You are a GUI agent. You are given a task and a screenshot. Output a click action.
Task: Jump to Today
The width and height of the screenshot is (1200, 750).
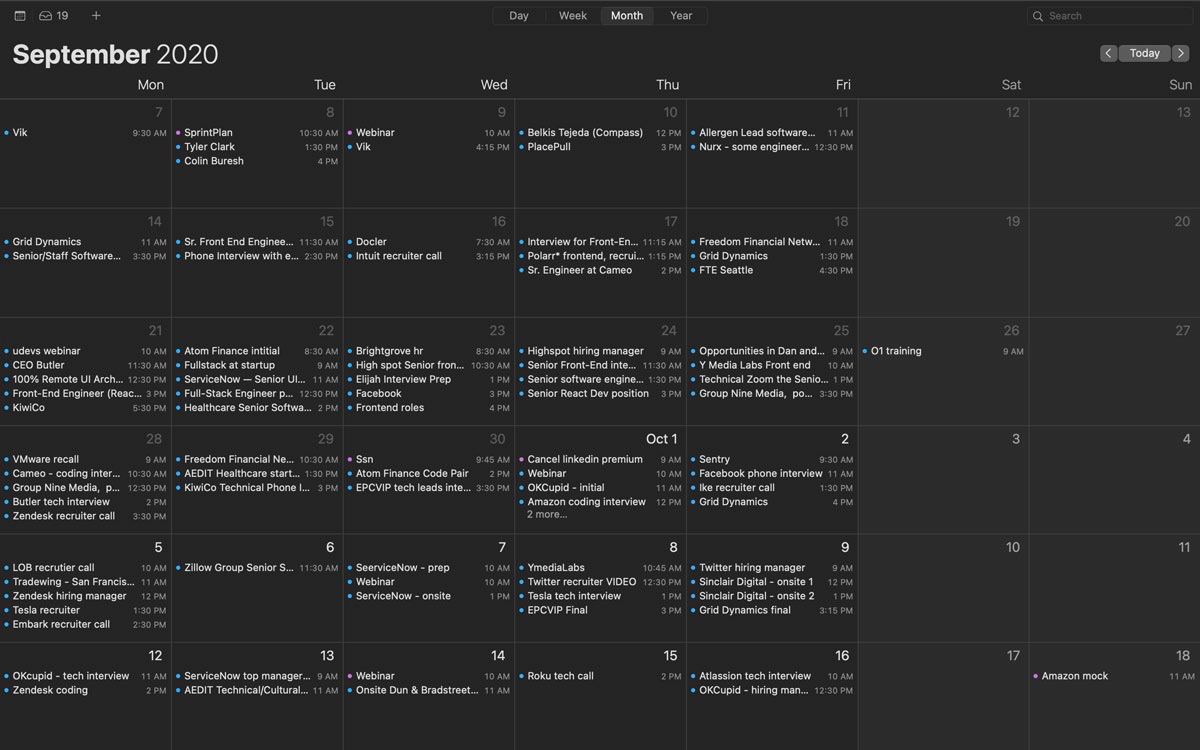click(1145, 53)
